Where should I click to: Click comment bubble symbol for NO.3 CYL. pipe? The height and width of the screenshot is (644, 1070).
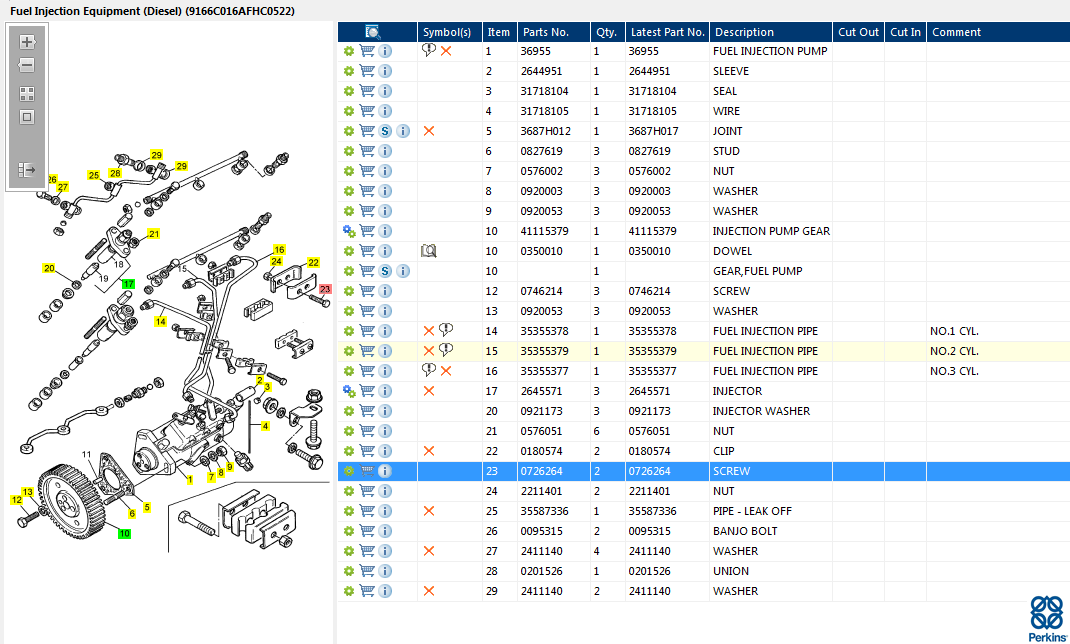[x=429, y=370]
